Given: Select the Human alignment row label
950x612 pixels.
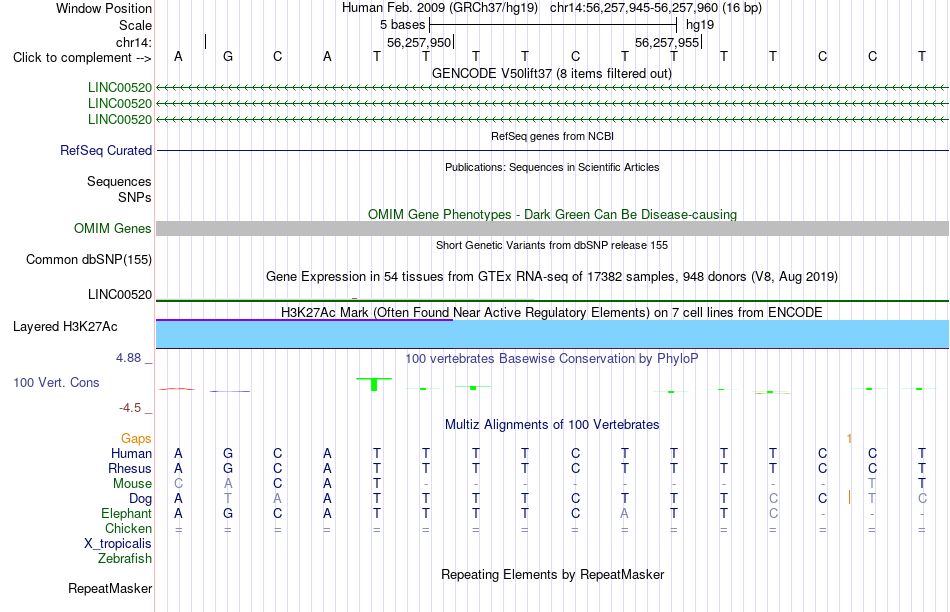Looking at the screenshot, I should [131, 454].
